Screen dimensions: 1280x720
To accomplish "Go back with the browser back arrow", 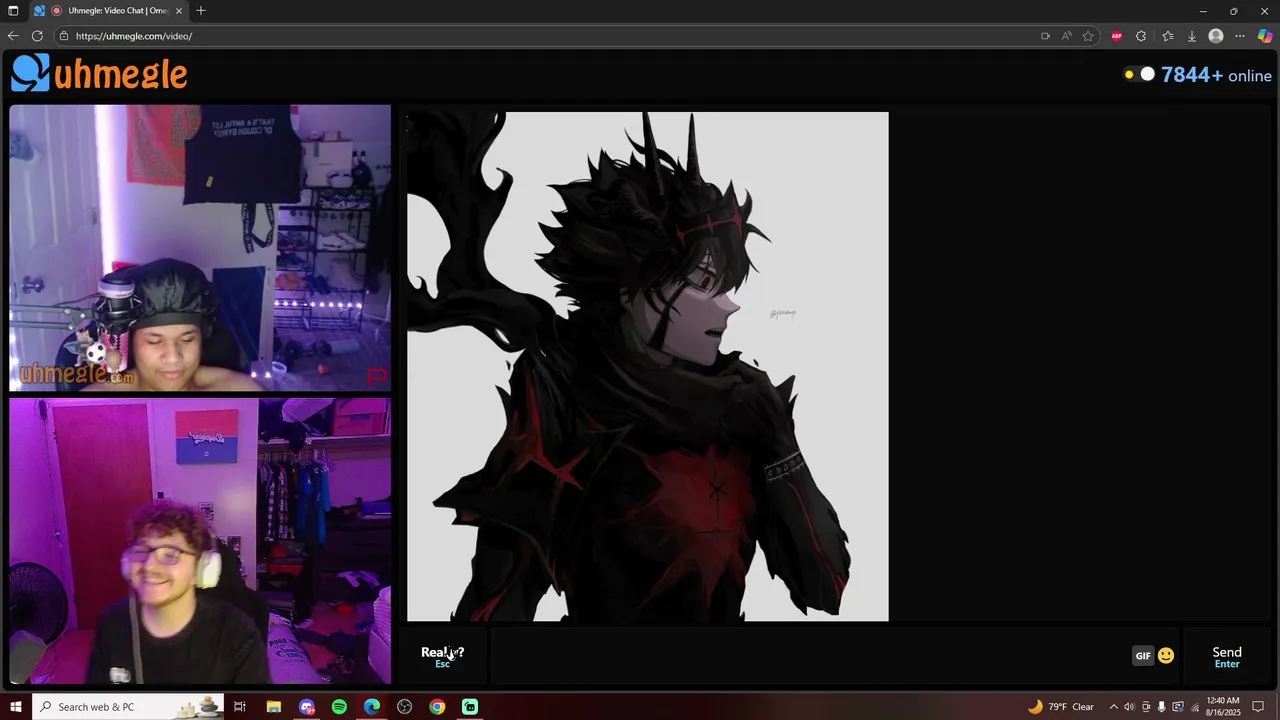I will click(13, 36).
